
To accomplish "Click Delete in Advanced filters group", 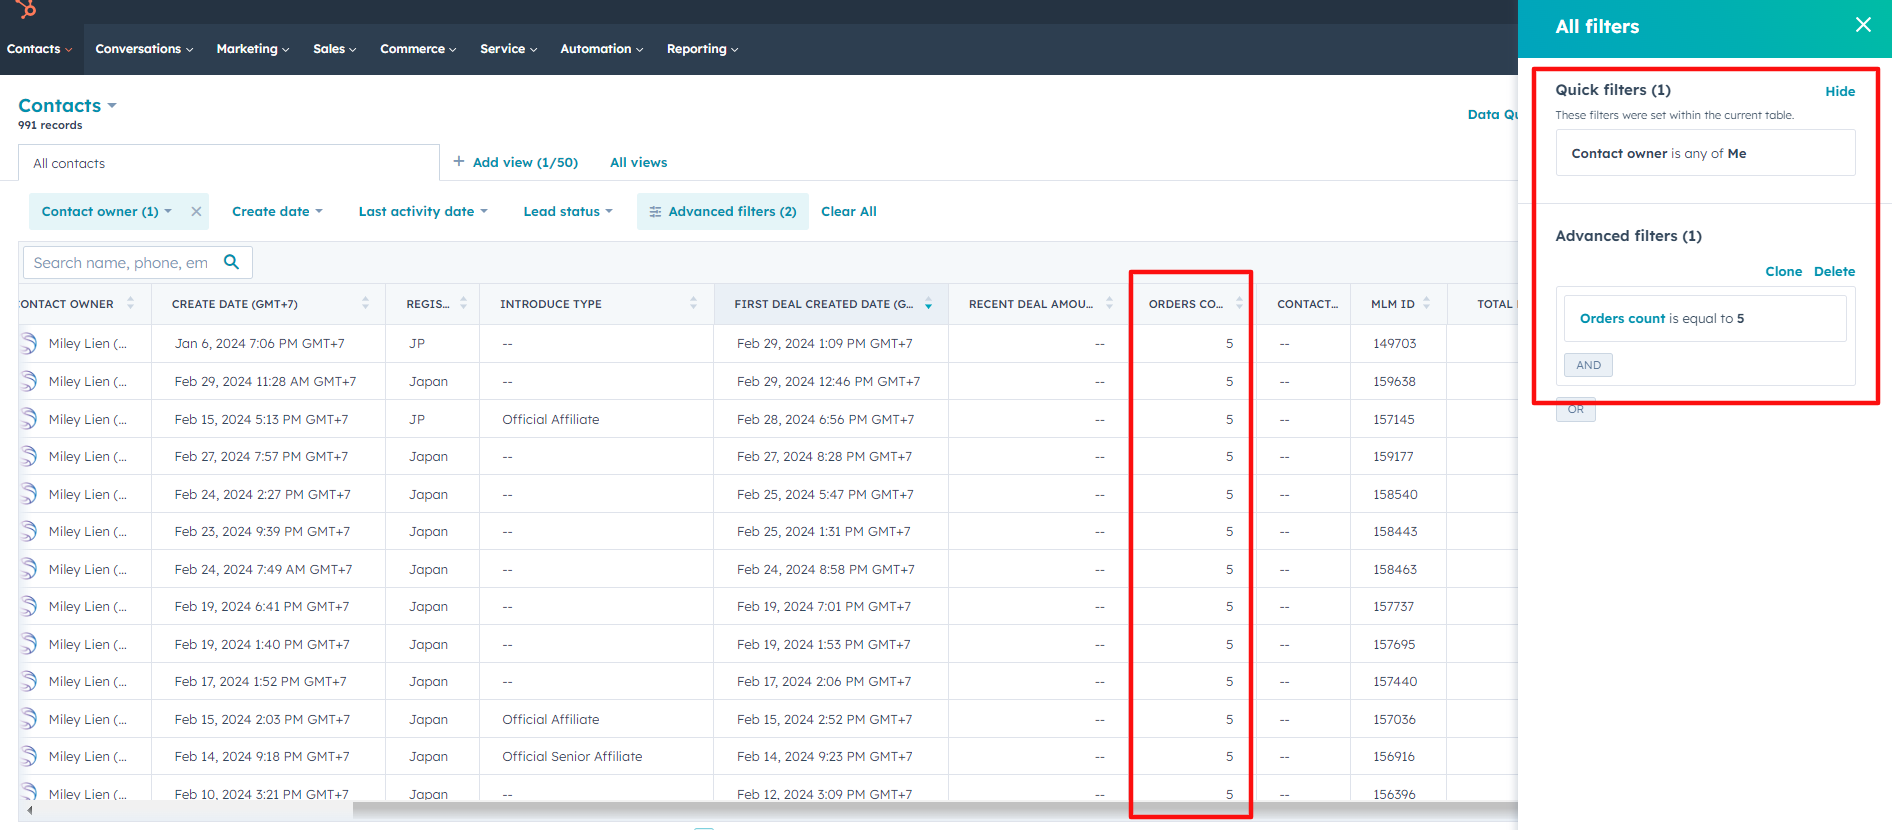I will point(1834,271).
